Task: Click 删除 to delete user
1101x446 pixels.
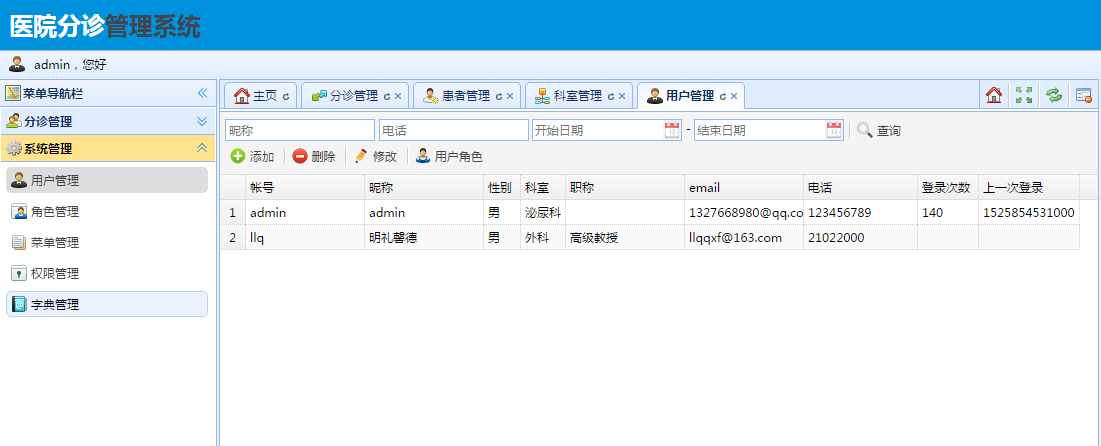Action: pos(314,157)
